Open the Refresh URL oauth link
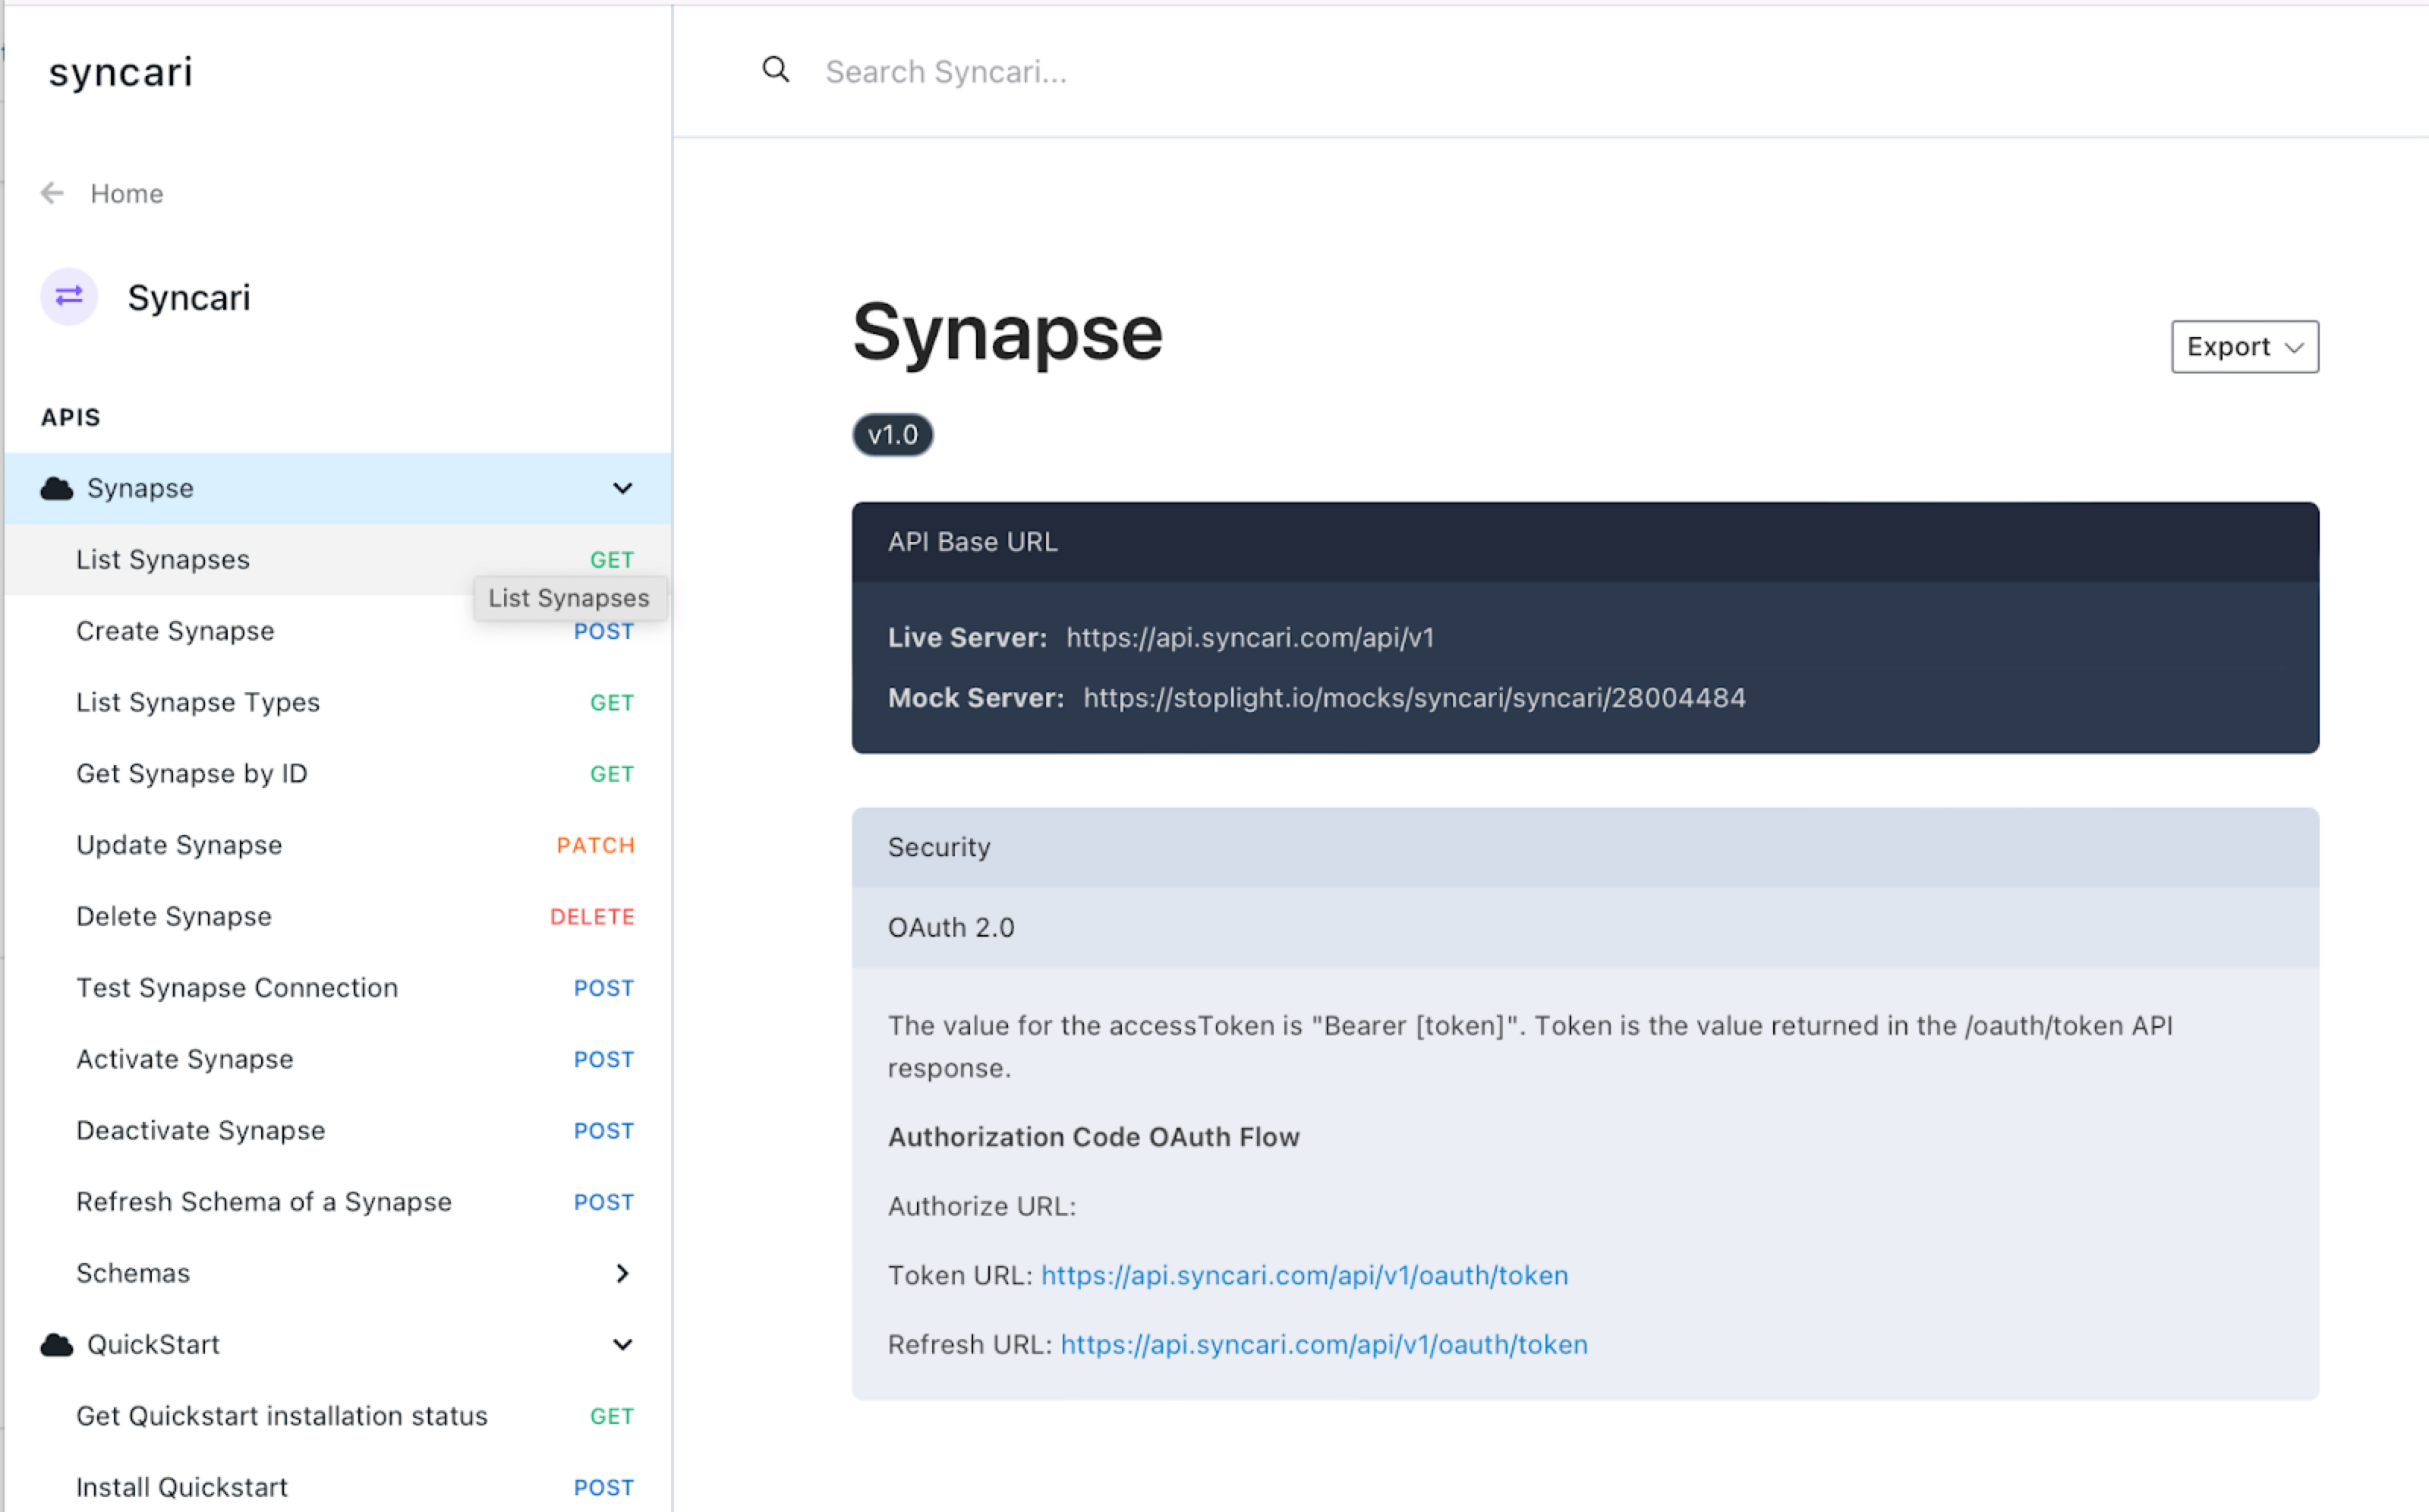 click(1324, 1345)
